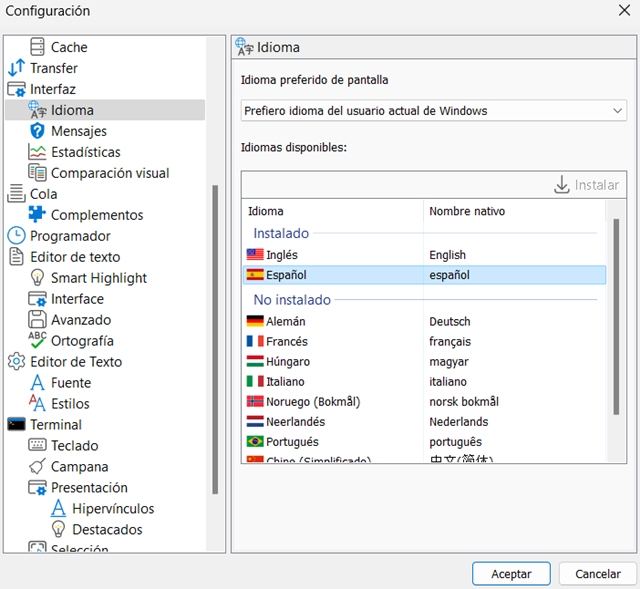The height and width of the screenshot is (589, 640).
Task: Select the Neerlandés language row
Action: click(x=424, y=421)
